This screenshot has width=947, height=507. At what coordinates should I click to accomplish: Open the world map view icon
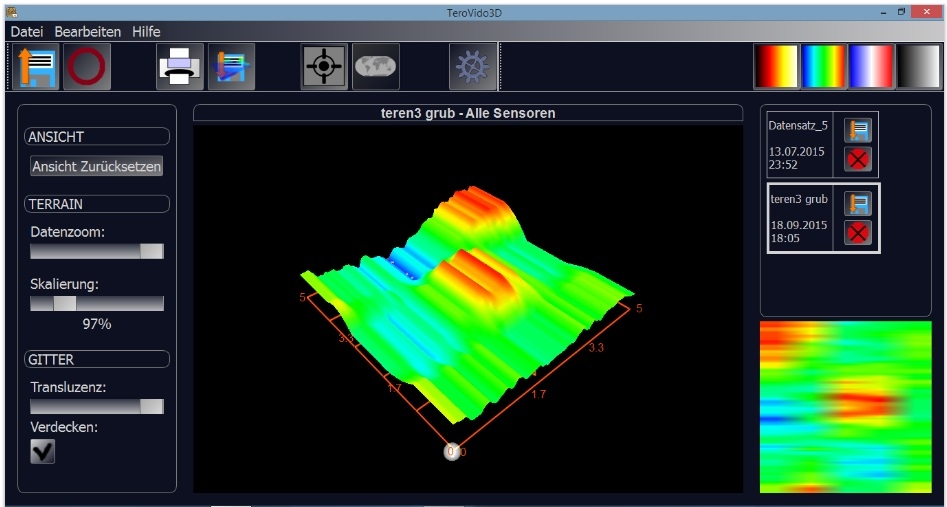click(x=375, y=67)
